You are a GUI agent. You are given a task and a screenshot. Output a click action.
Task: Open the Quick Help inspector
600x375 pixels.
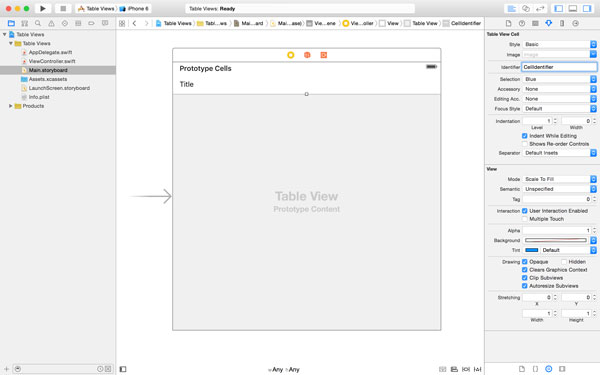point(522,23)
